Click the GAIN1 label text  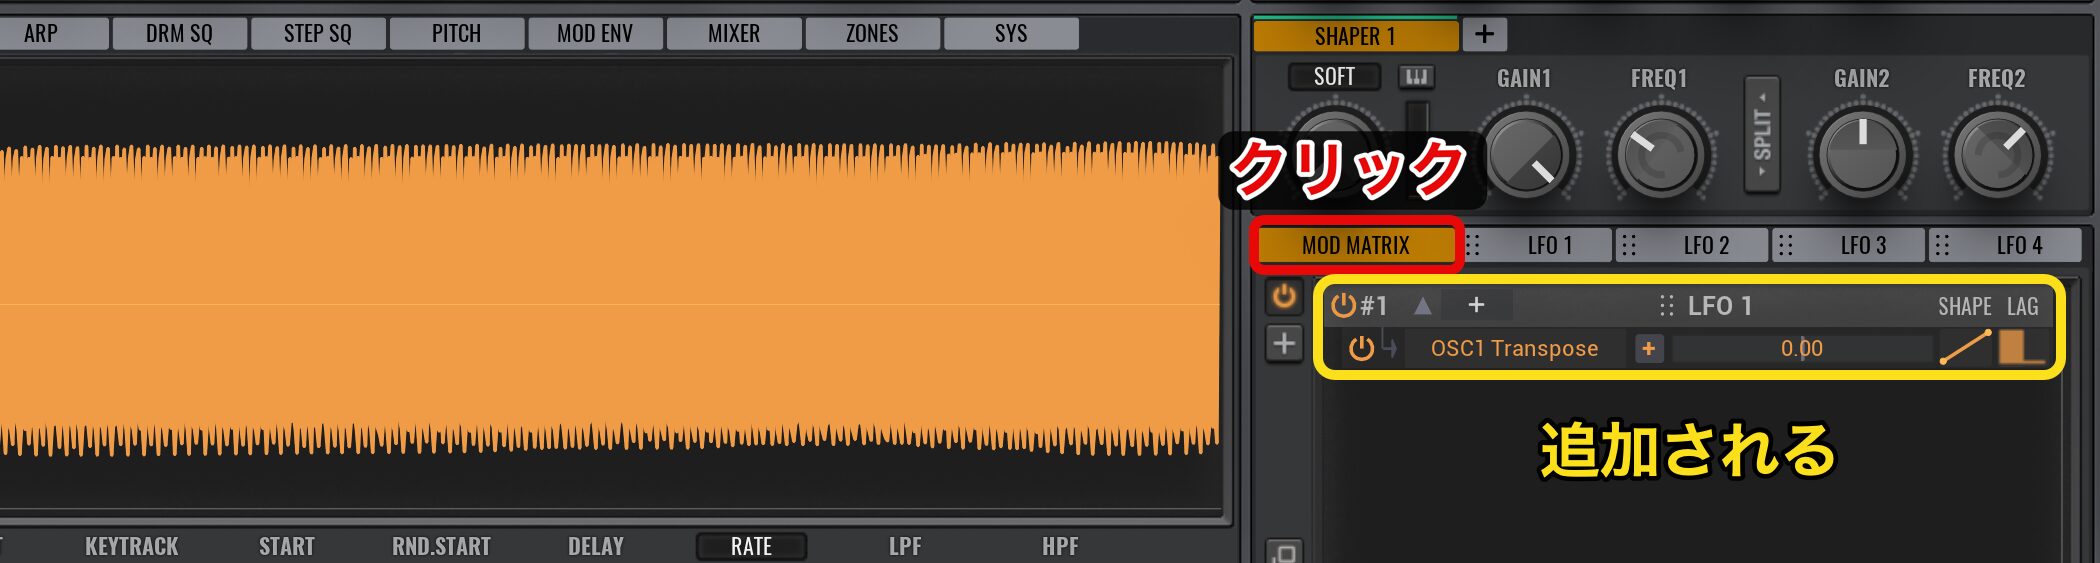[1524, 78]
